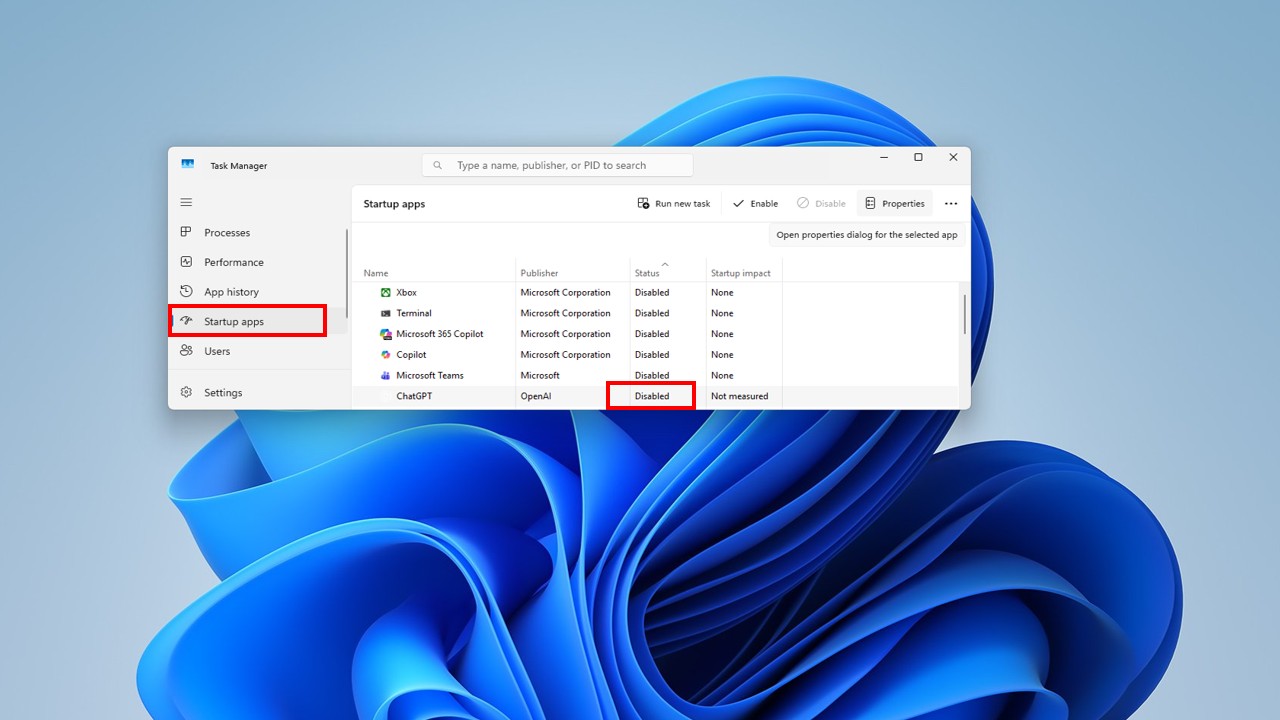Sort by the Name column header
Image resolution: width=1280 pixels, height=720 pixels.
(376, 273)
